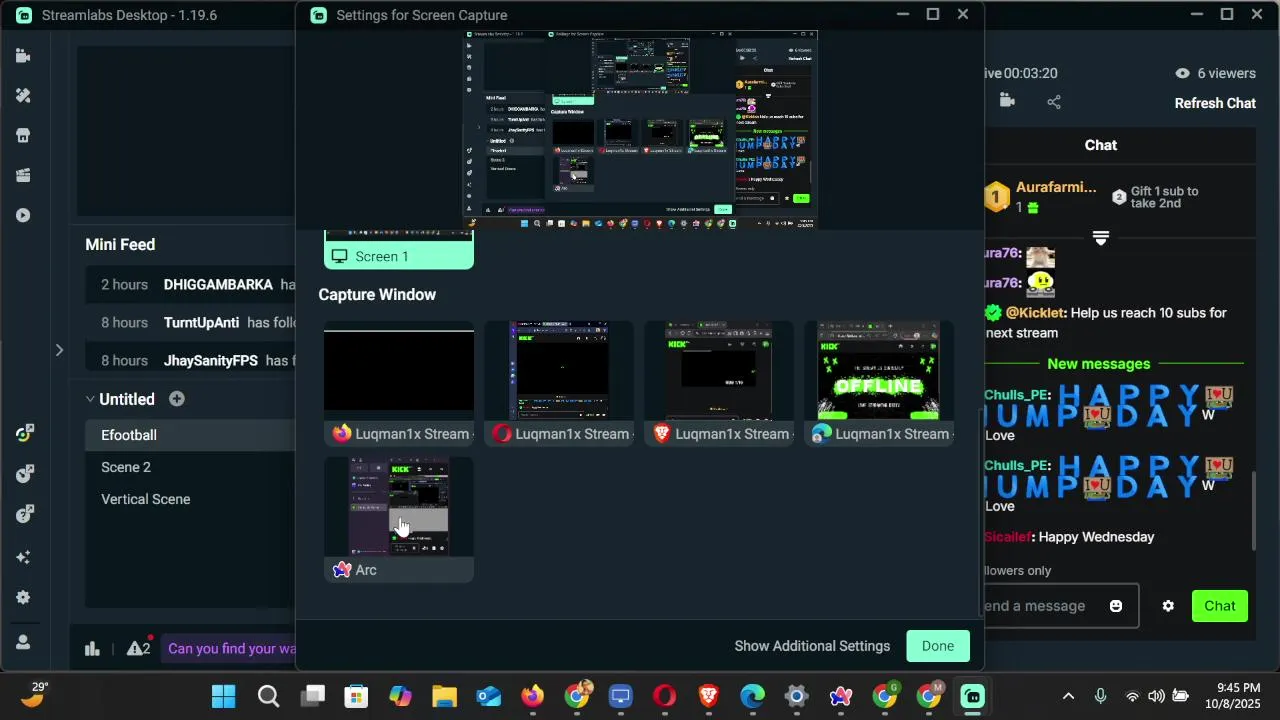Image resolution: width=1280 pixels, height=720 pixels.
Task: Click the share icon below the live timer
Action: 1054,102
